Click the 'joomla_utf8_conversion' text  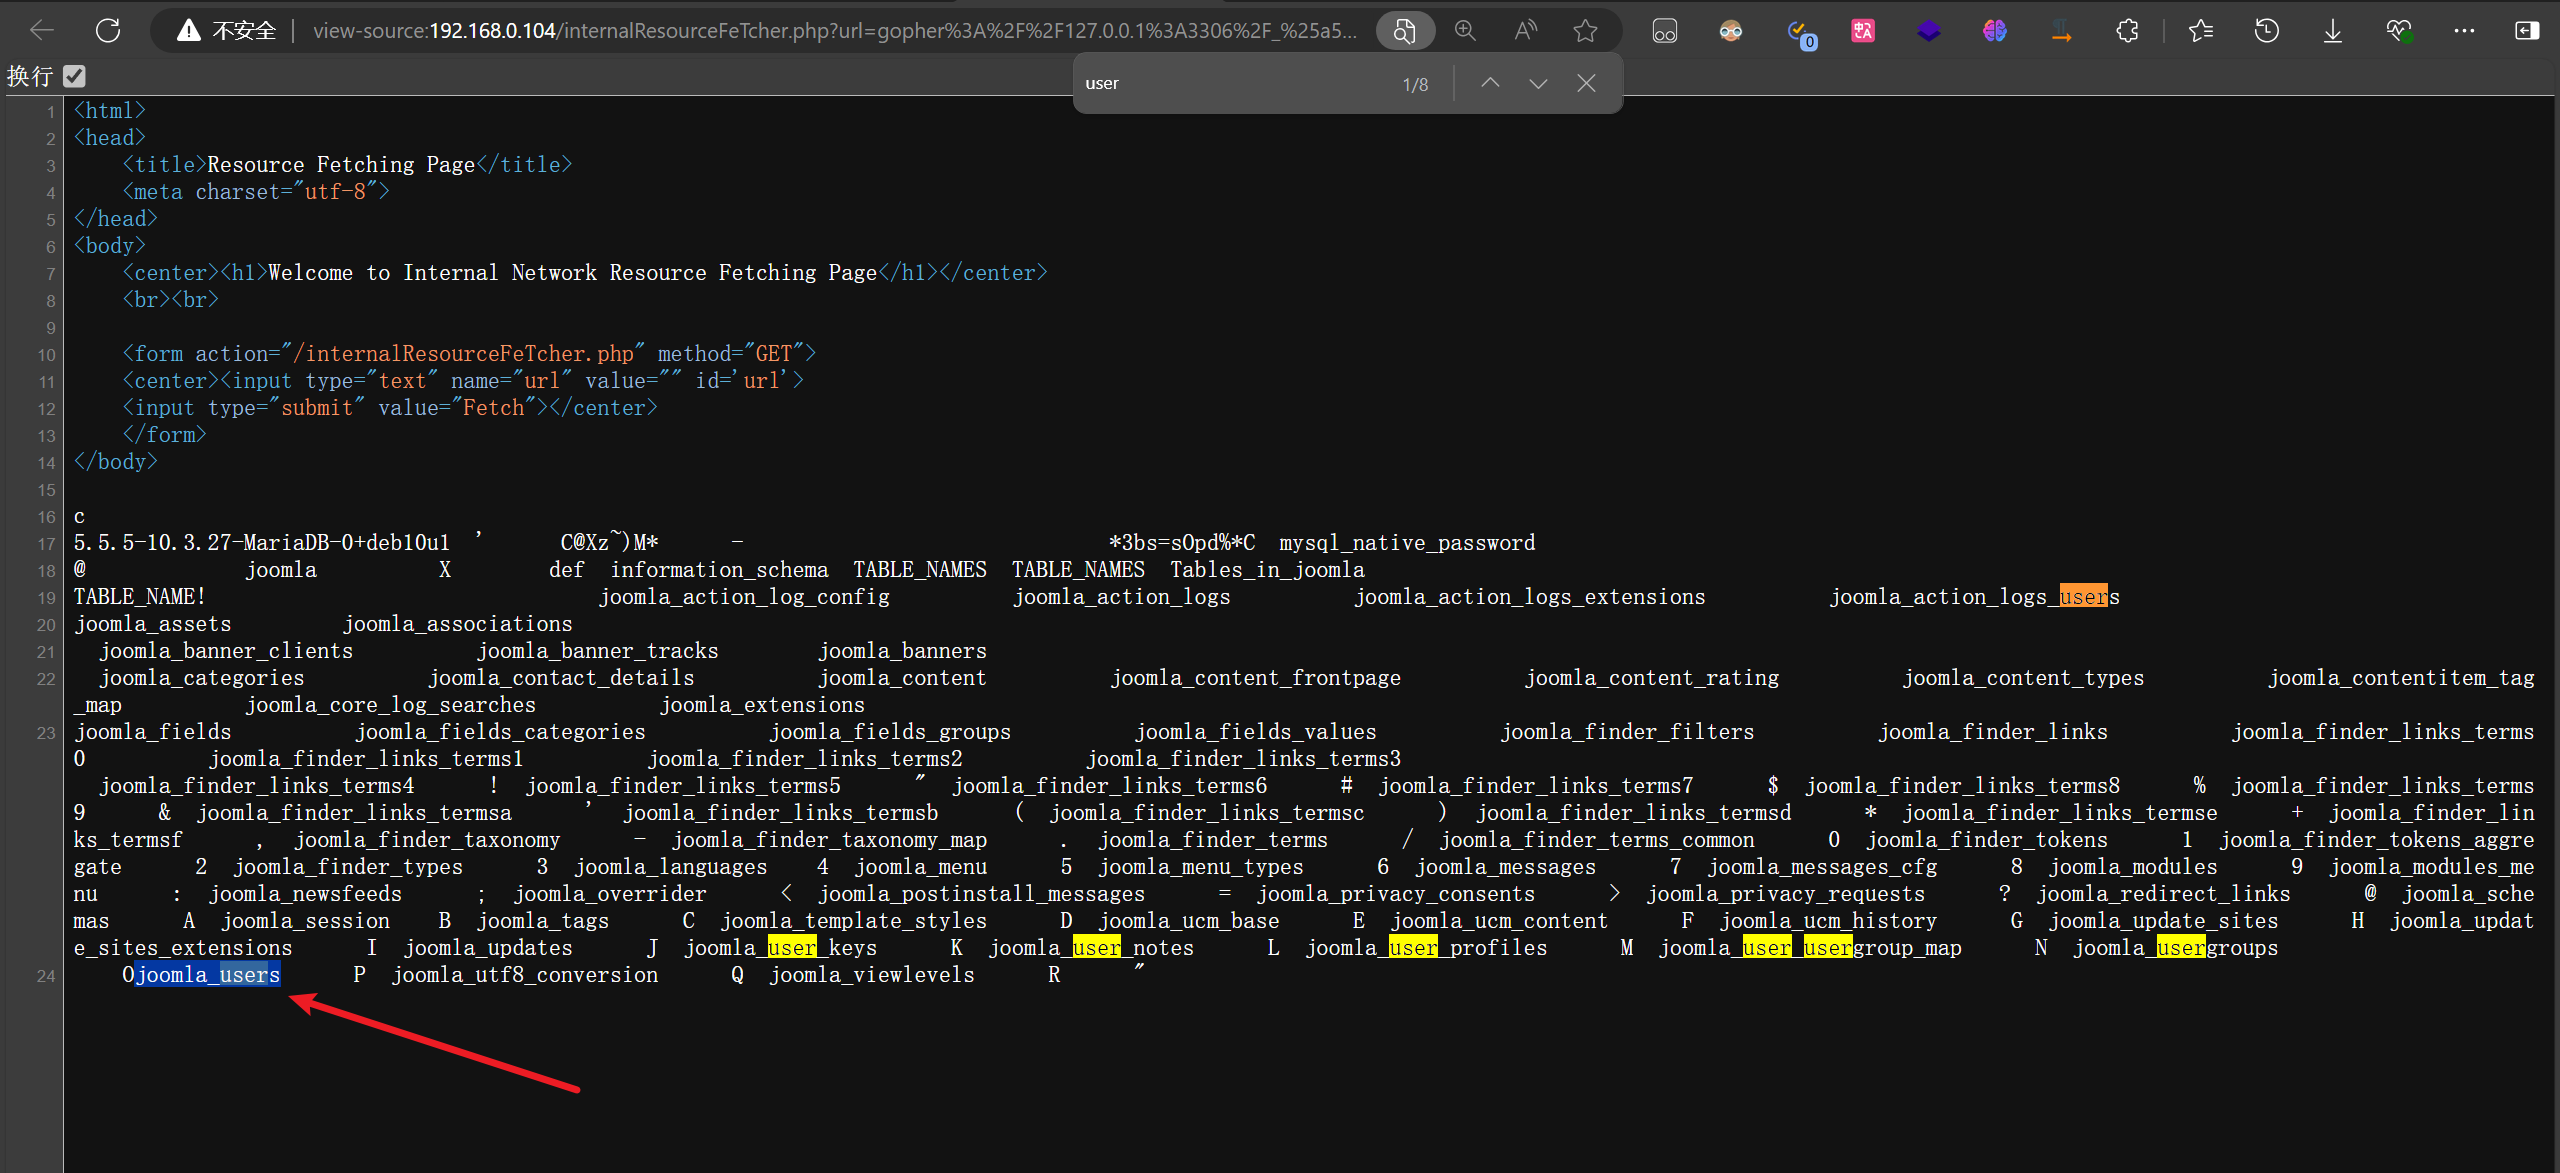(x=524, y=974)
